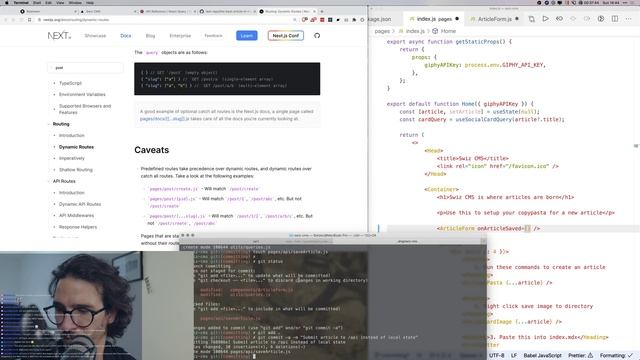Switch to the package.json editor tab
The width and height of the screenshot is (640, 360).
point(380,19)
